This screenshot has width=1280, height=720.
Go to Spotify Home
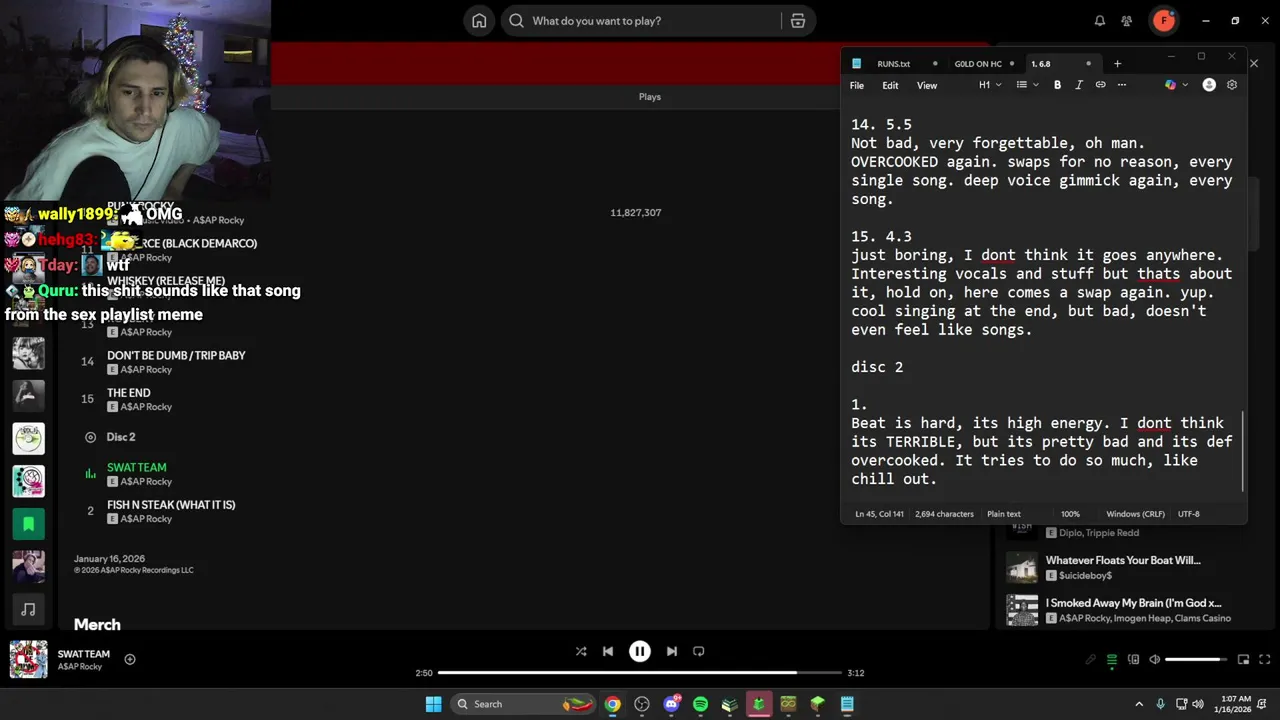pyautogui.click(x=479, y=21)
